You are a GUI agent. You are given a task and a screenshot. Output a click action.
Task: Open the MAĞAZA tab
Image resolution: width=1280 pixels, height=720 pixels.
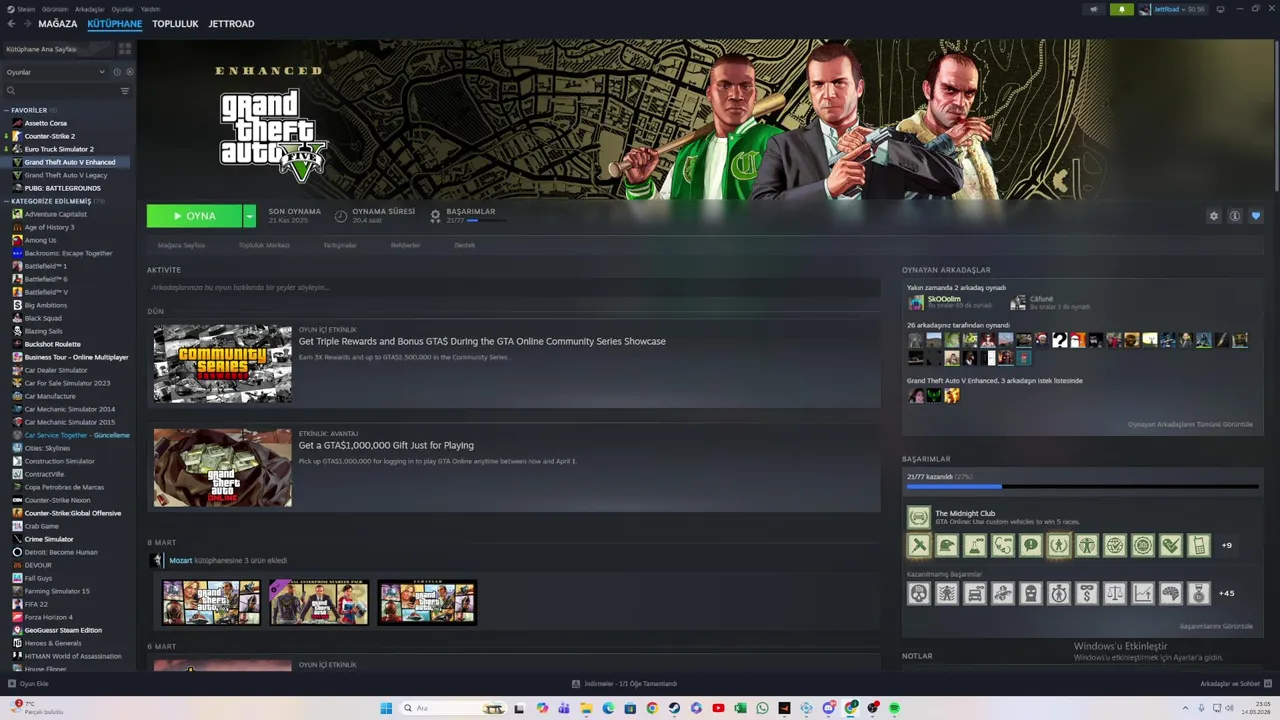coord(57,24)
